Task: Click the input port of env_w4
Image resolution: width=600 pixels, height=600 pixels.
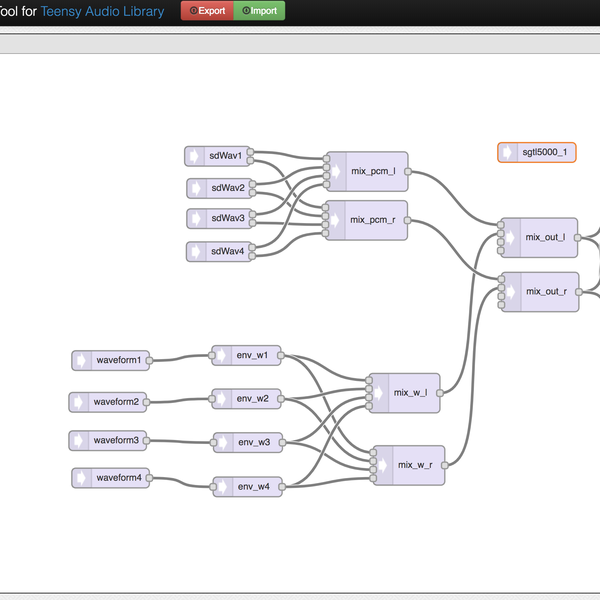Action: tap(212, 487)
